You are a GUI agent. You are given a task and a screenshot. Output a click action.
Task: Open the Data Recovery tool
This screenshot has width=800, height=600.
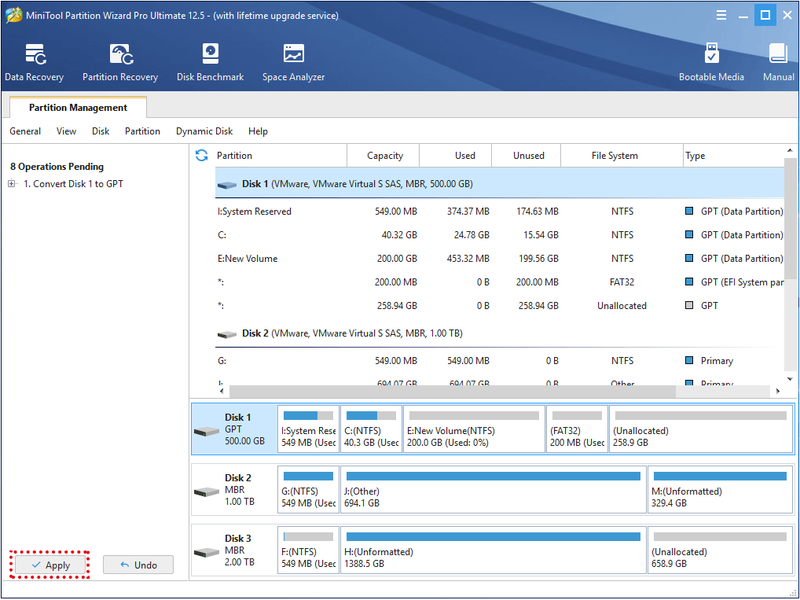34,62
